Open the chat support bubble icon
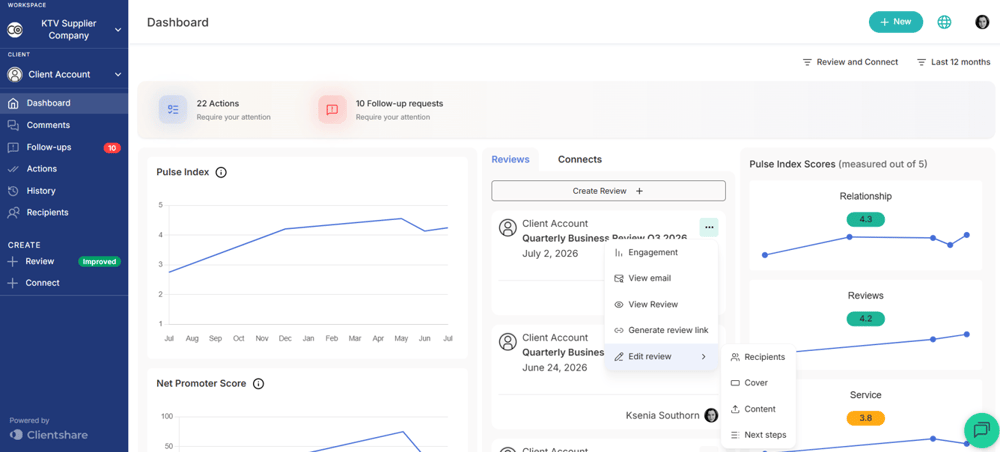The image size is (1000, 452). (981, 430)
